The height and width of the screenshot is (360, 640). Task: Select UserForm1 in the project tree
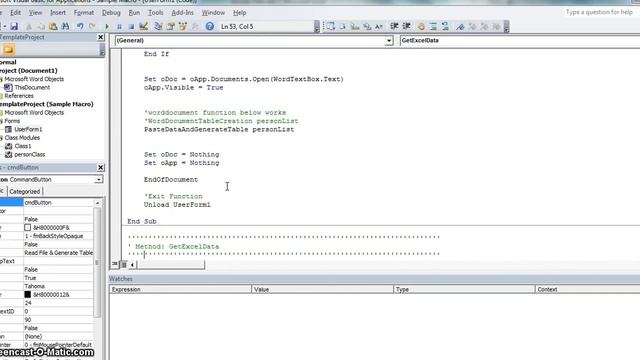coord(28,129)
